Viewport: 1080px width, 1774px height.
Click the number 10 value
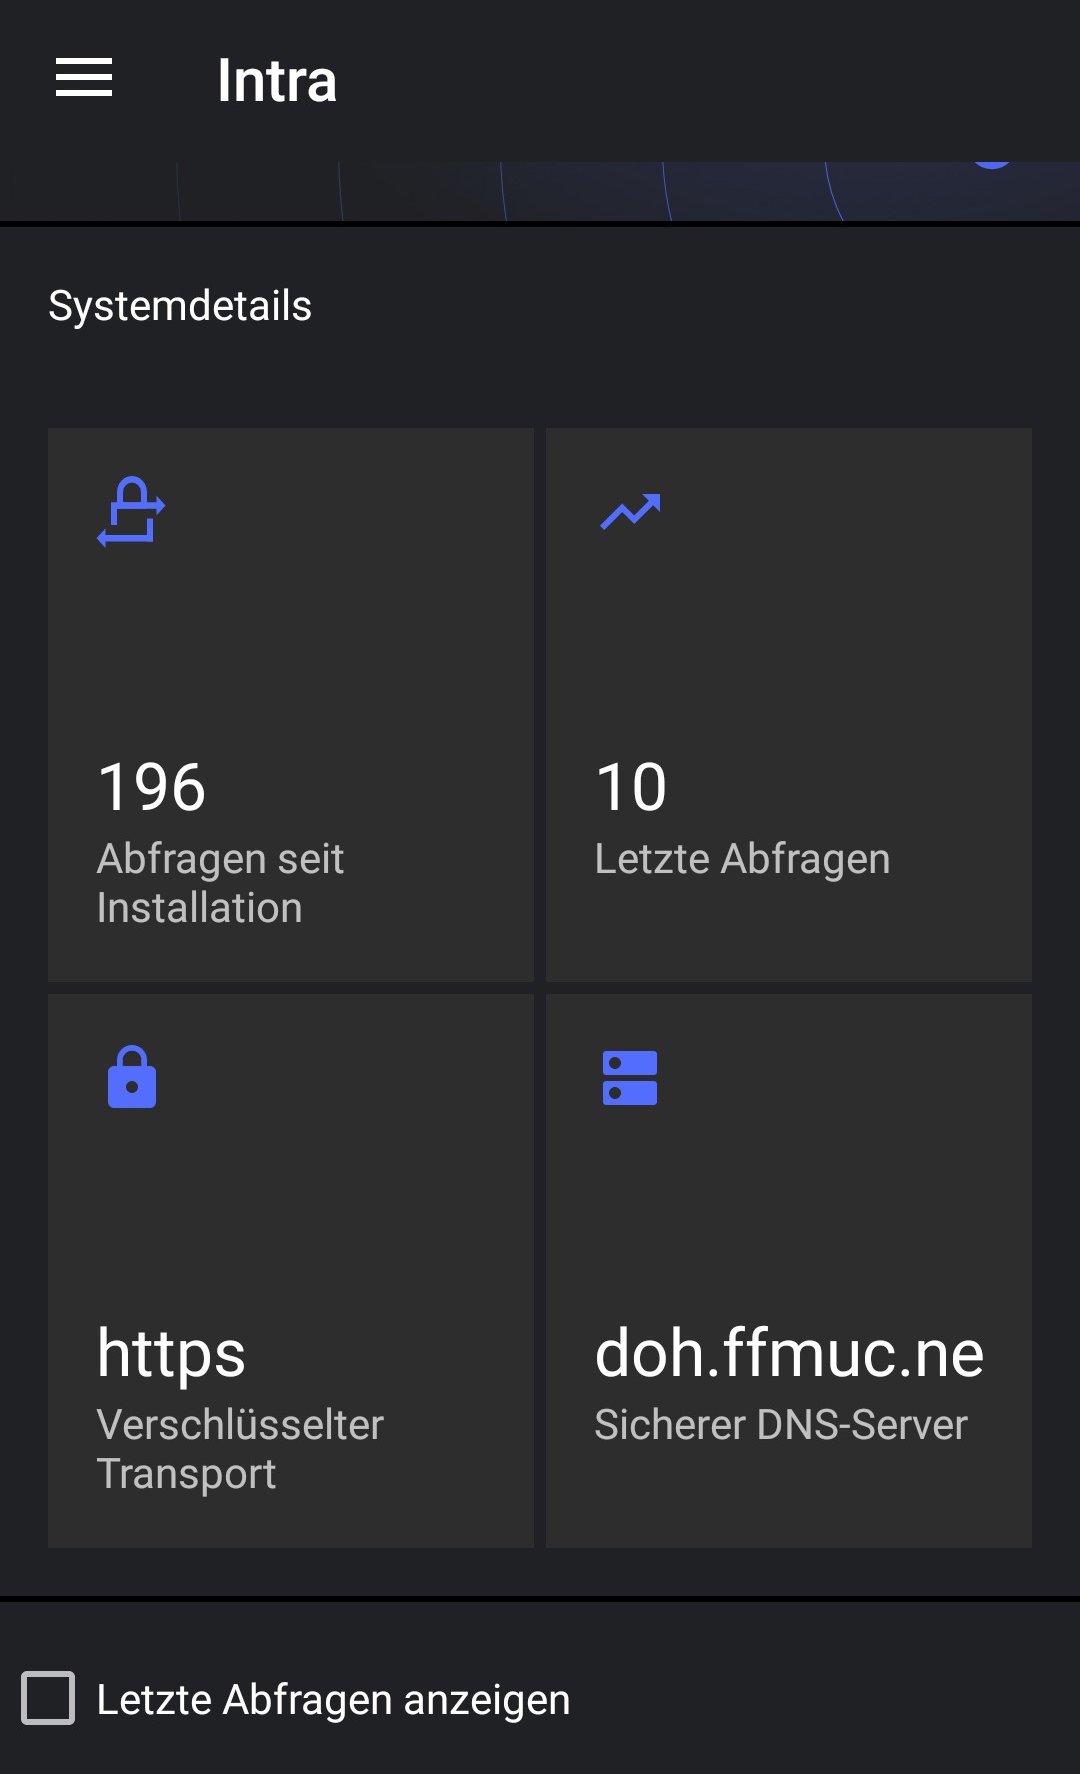(631, 787)
